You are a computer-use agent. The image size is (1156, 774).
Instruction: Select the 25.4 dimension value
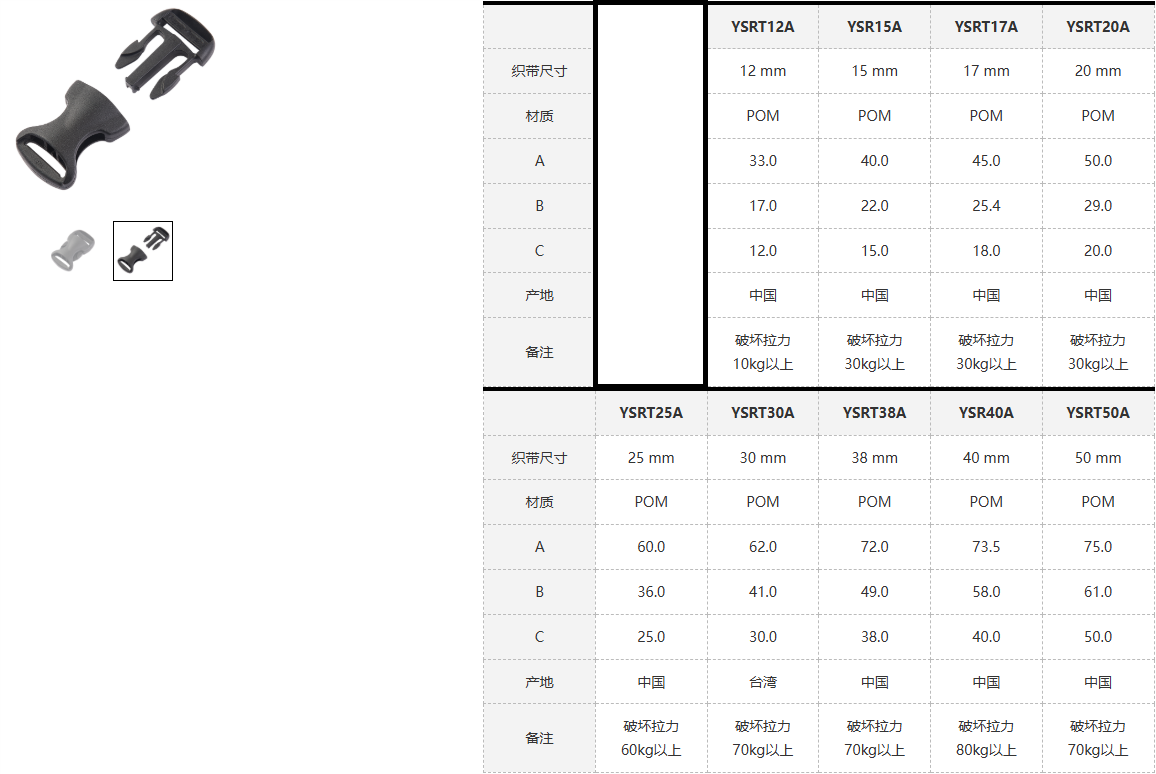point(986,206)
